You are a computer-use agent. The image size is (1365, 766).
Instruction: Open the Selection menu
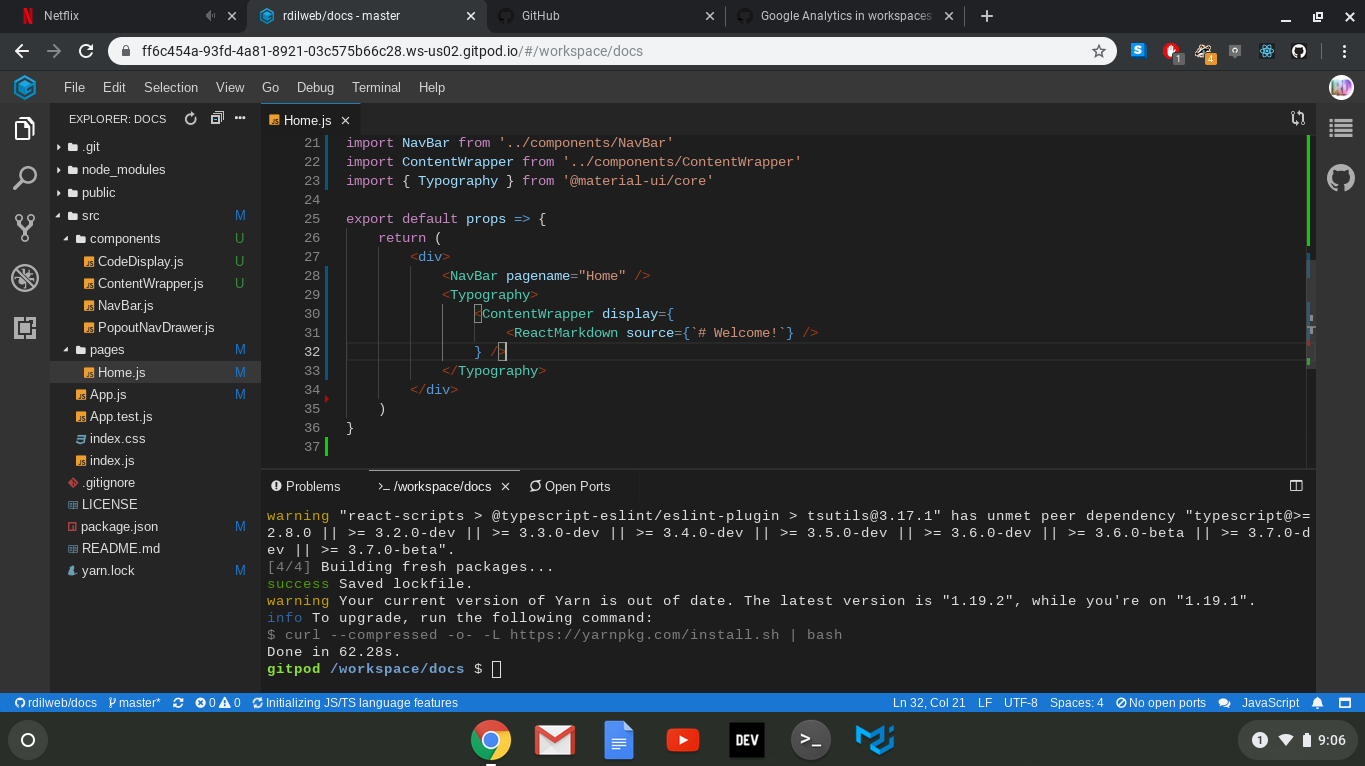(171, 88)
